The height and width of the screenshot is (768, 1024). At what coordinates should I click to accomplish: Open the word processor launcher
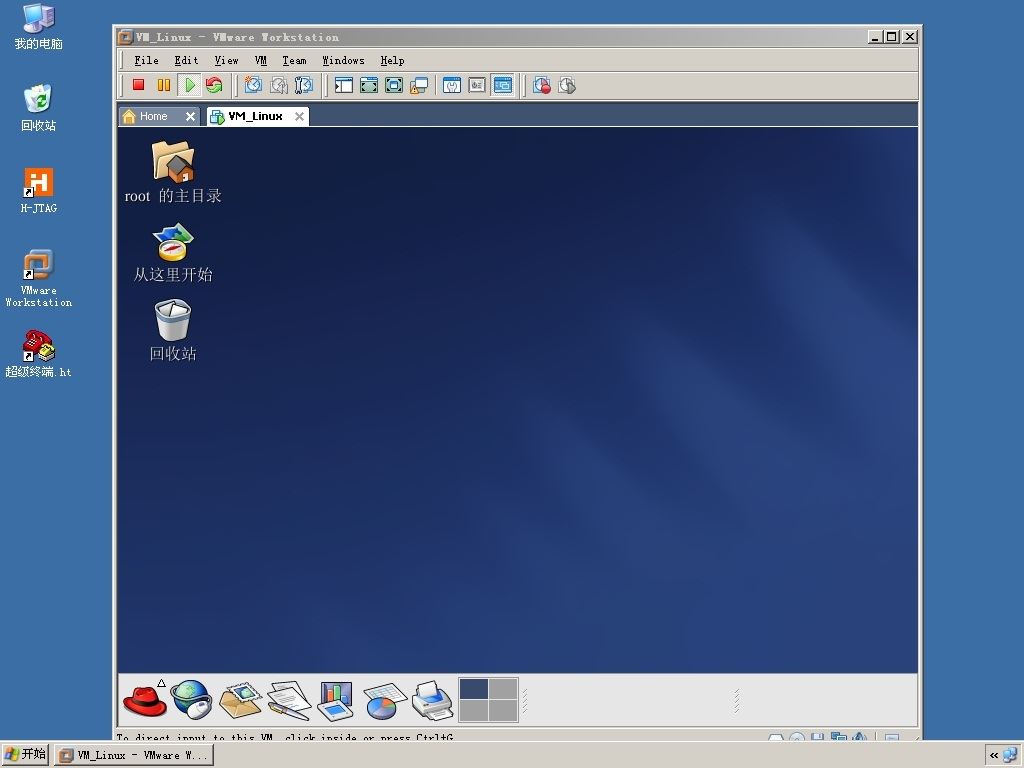pyautogui.click(x=288, y=700)
